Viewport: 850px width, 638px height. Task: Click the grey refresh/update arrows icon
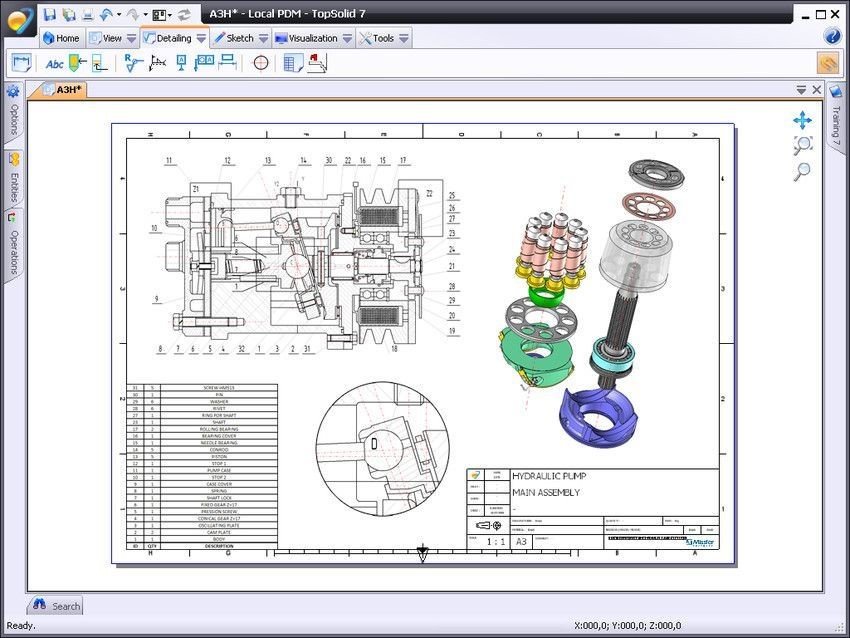click(184, 15)
